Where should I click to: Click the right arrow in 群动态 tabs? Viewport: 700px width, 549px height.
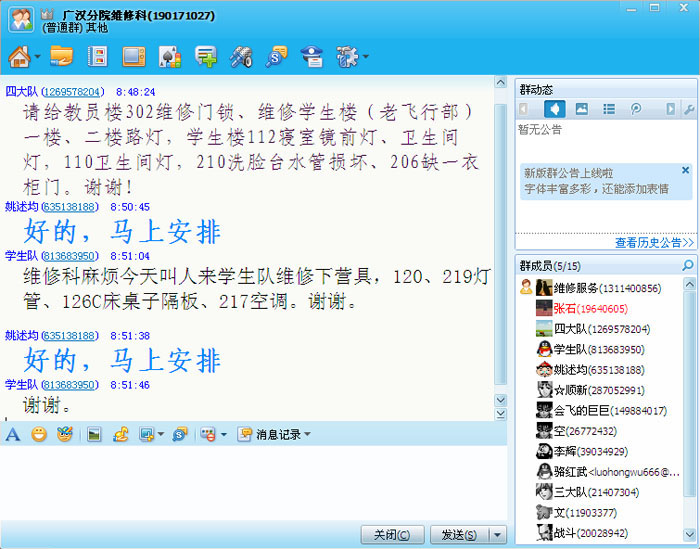(x=670, y=108)
